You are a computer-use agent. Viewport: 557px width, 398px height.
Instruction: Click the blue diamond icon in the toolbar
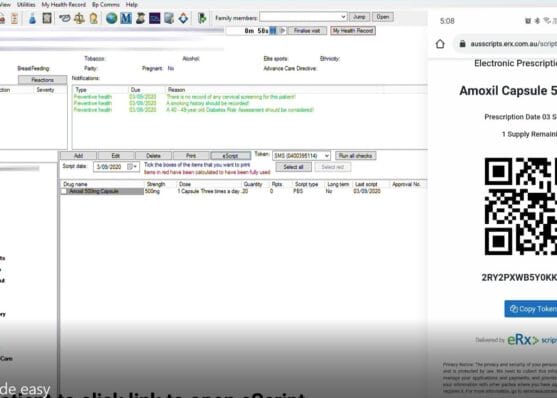coord(183,18)
